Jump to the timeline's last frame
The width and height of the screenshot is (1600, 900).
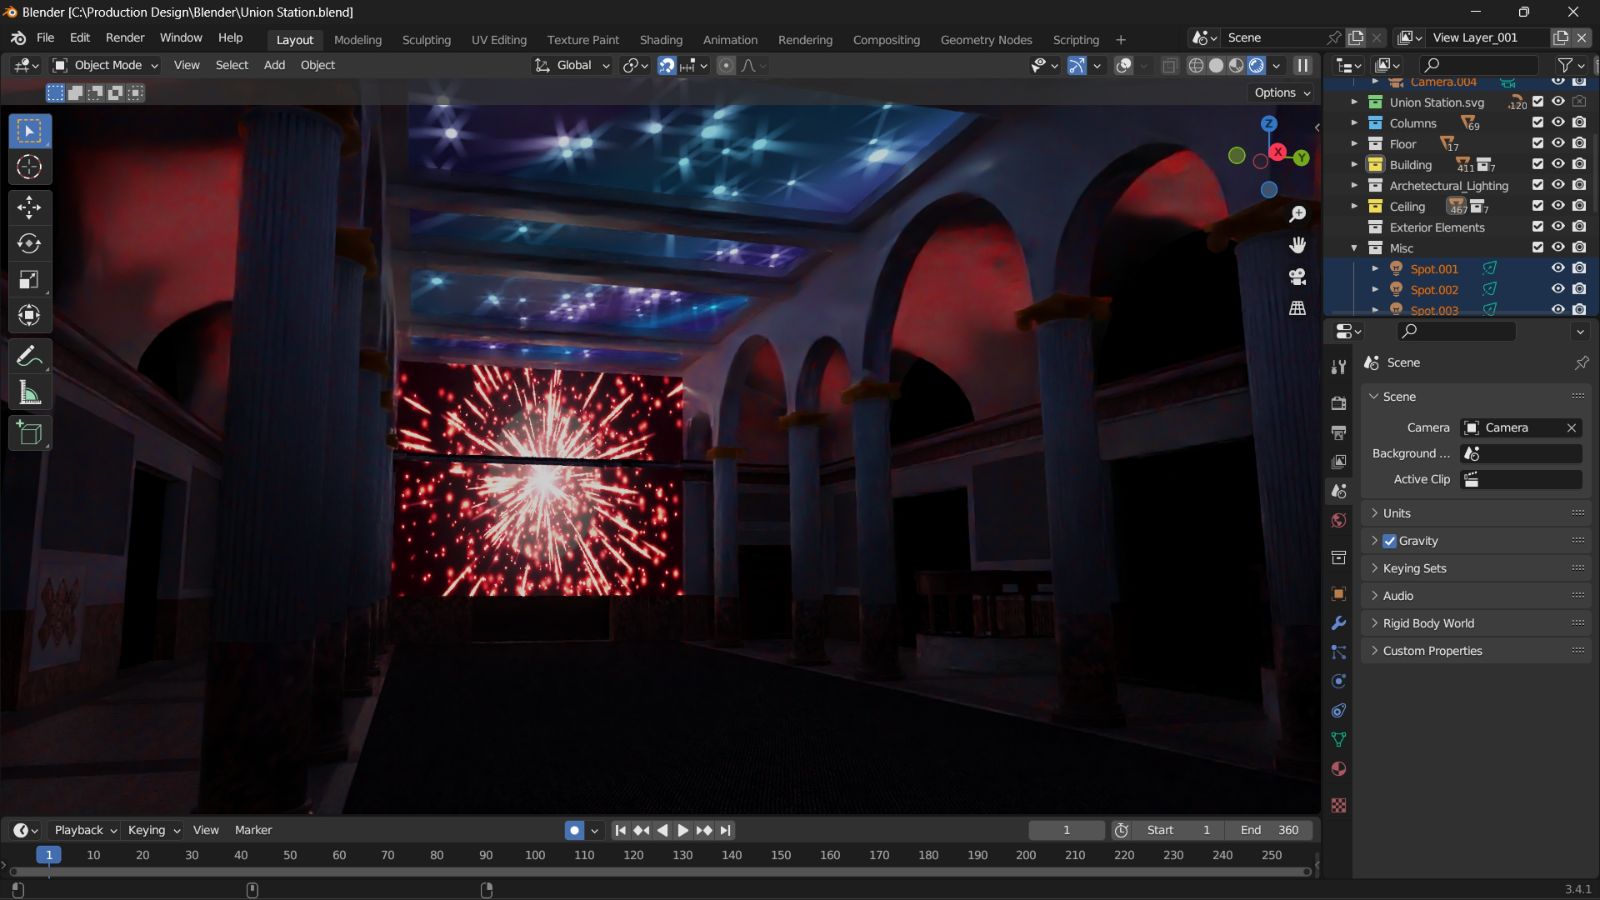pyautogui.click(x=726, y=830)
